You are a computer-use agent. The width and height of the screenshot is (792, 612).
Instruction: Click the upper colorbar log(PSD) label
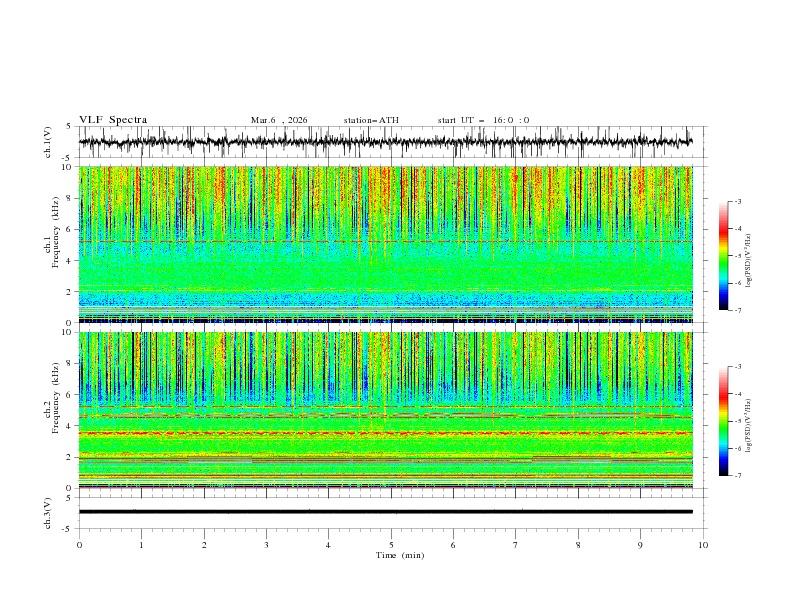point(749,256)
